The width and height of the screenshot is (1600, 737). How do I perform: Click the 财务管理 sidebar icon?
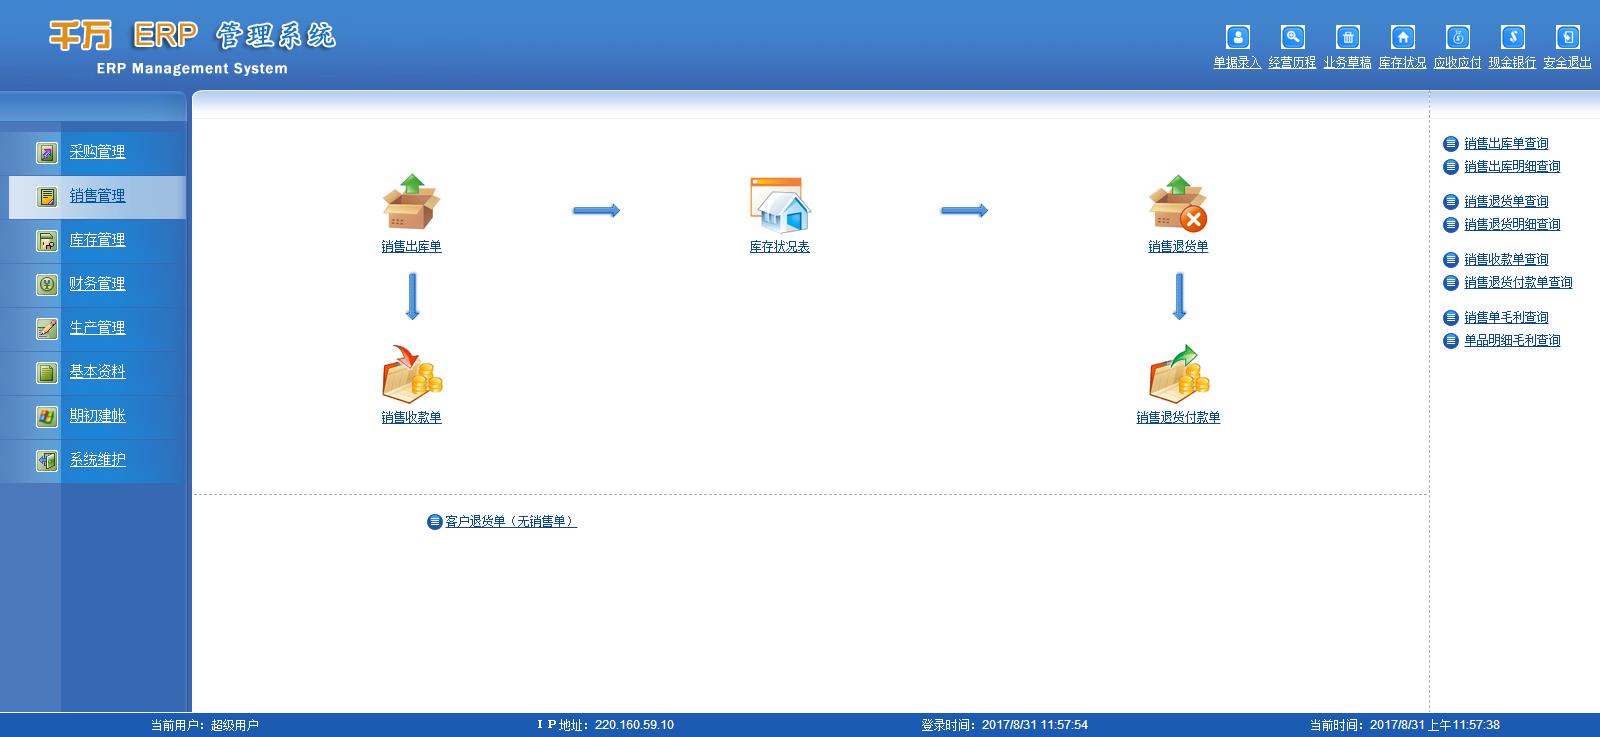[47, 285]
